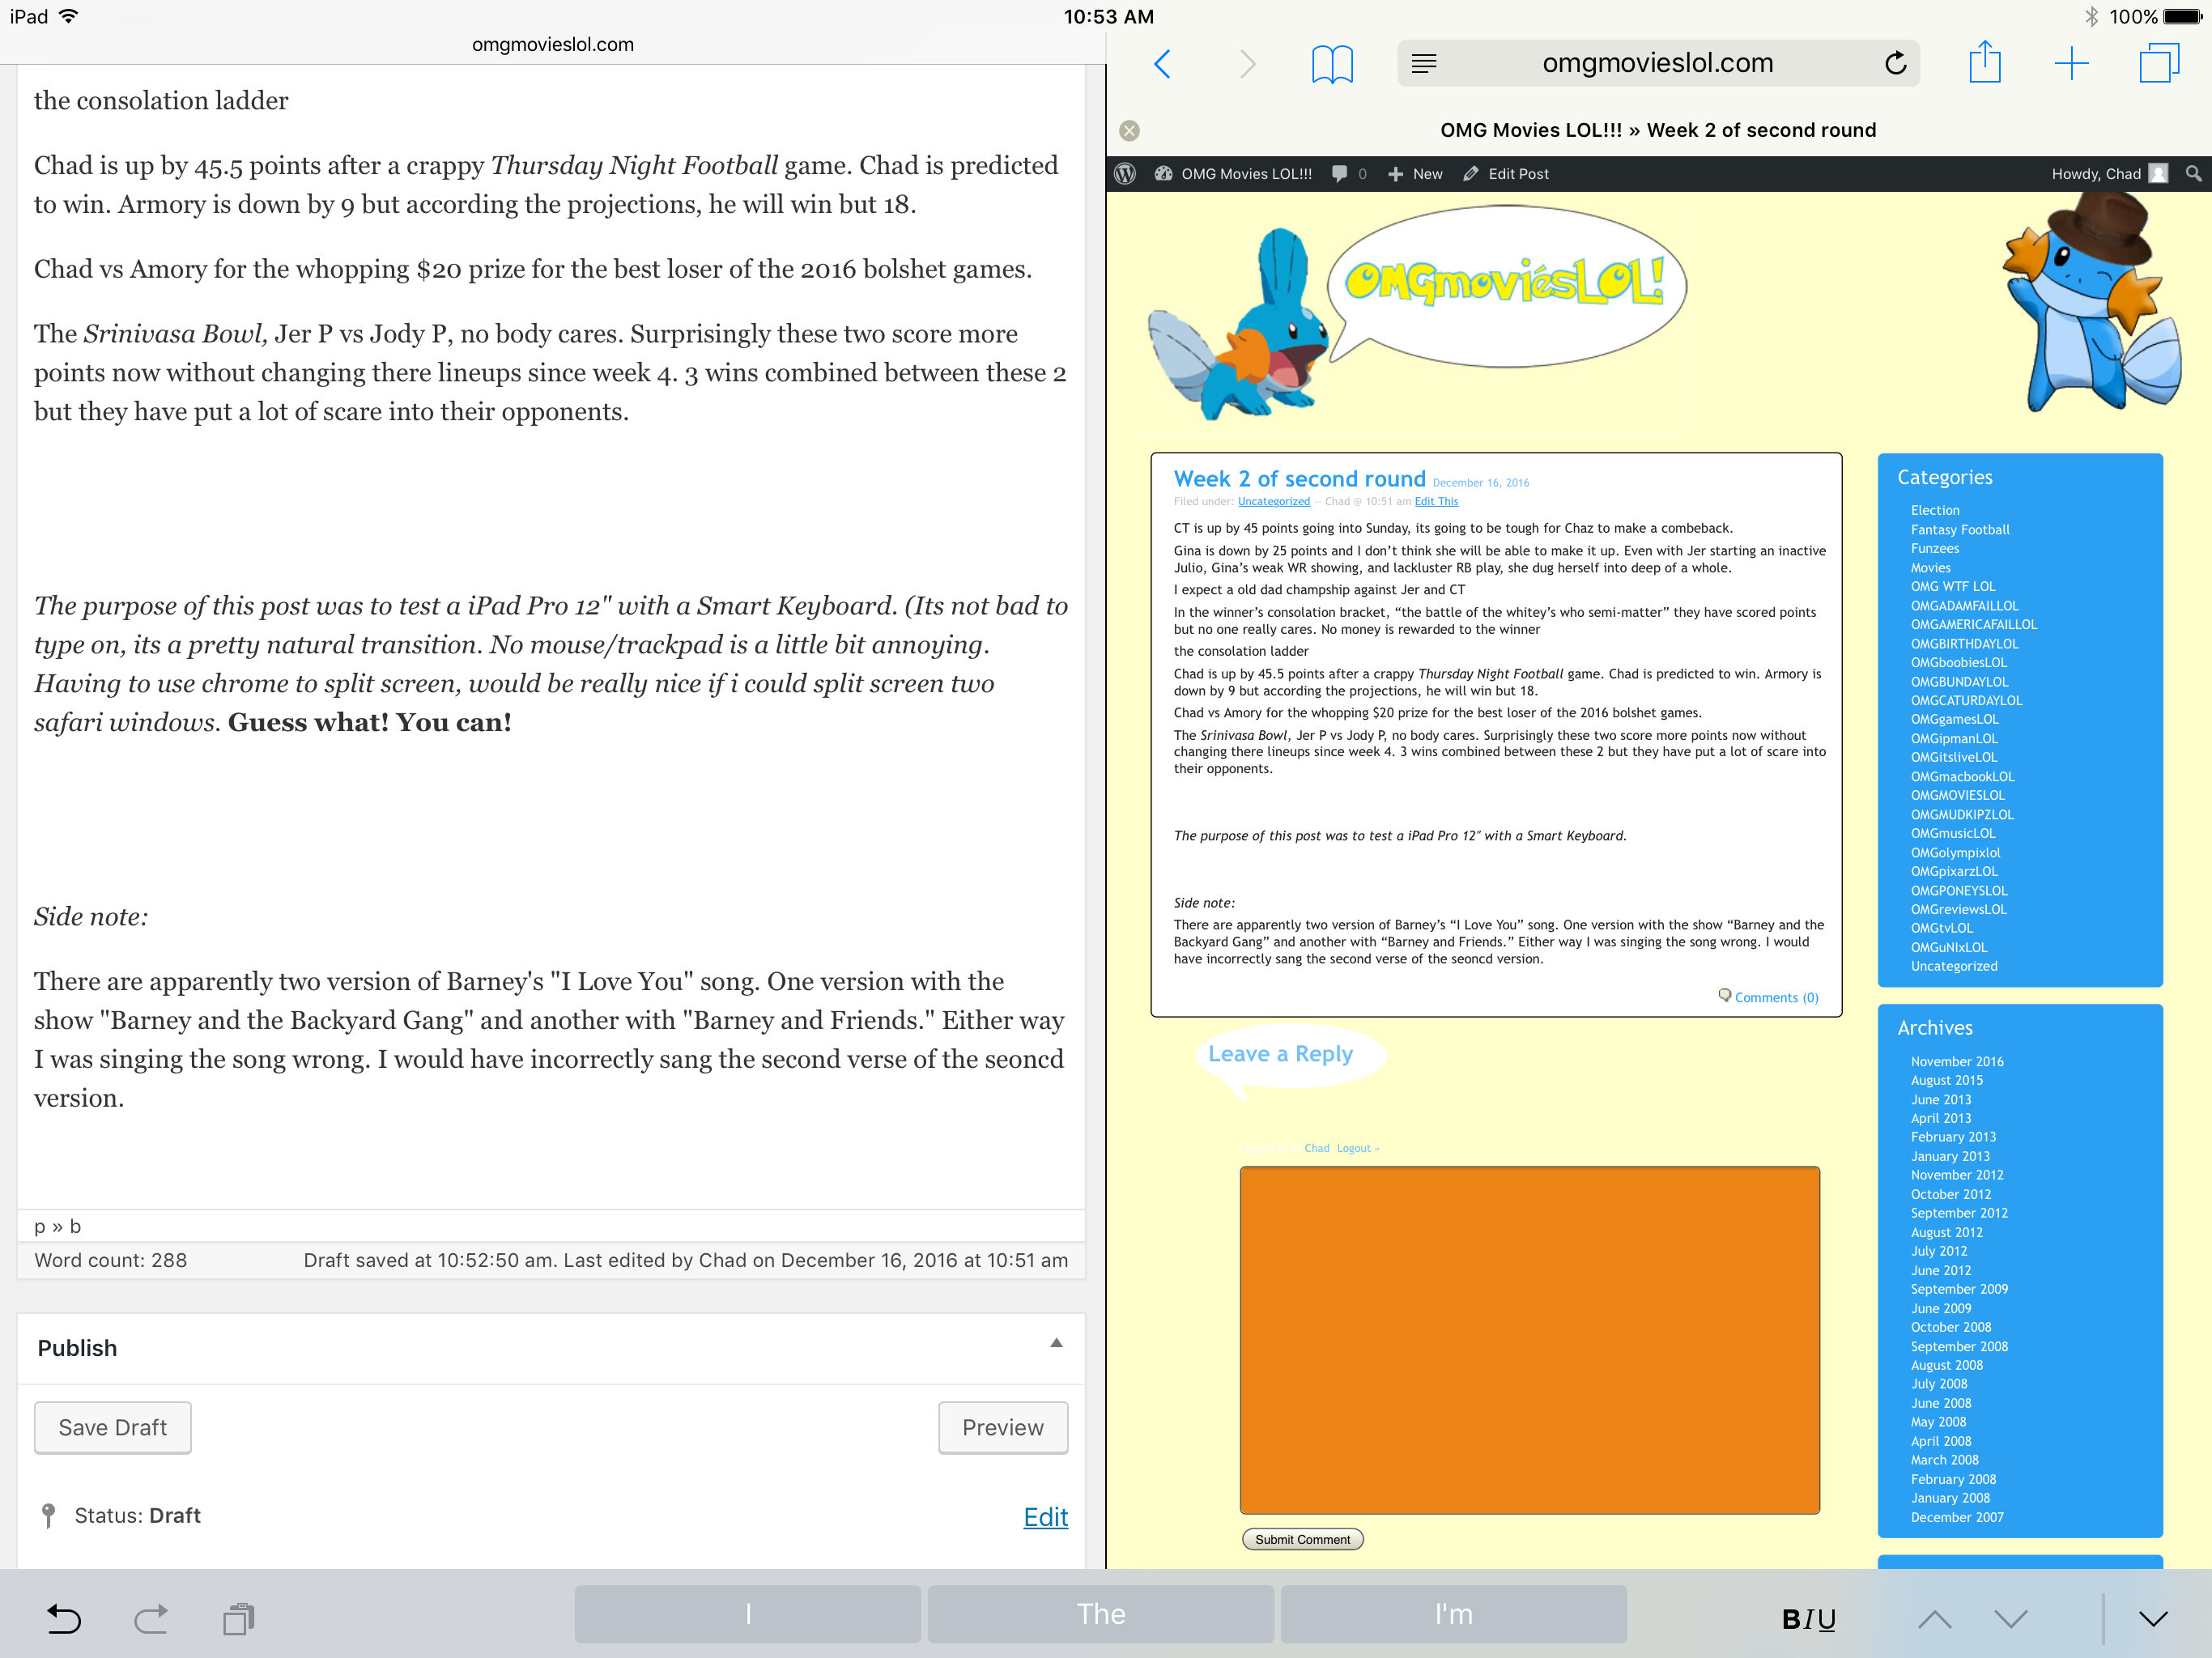Tap next field down chevron
Screen dimensions: 2212x1658
coord(2011,1618)
